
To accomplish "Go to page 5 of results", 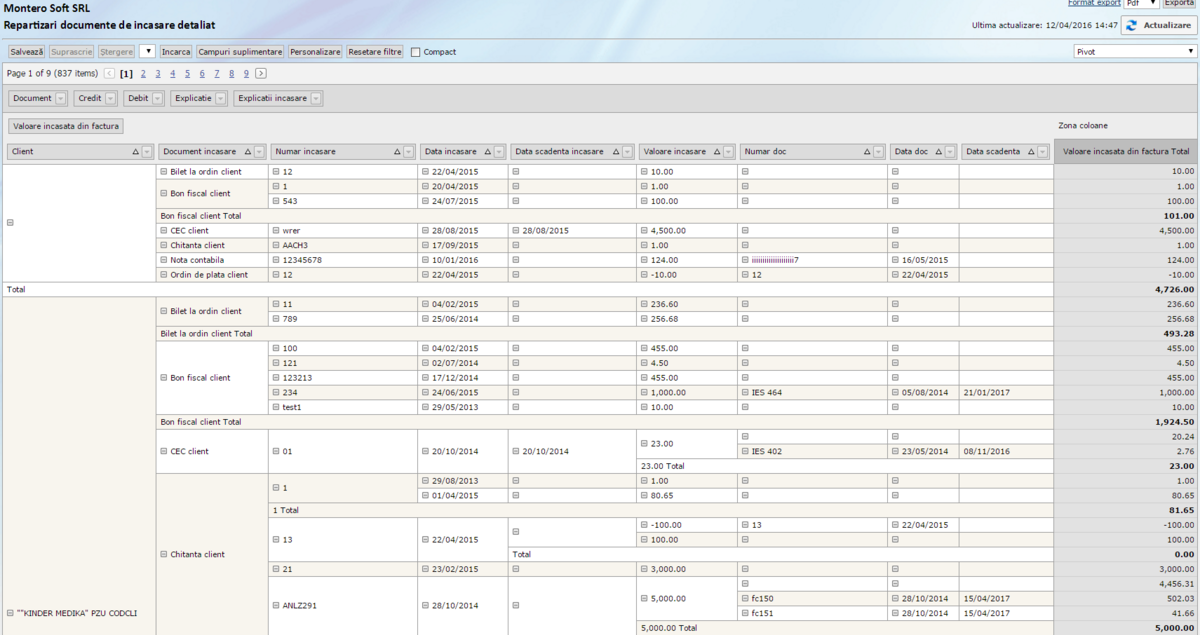I will click(187, 74).
